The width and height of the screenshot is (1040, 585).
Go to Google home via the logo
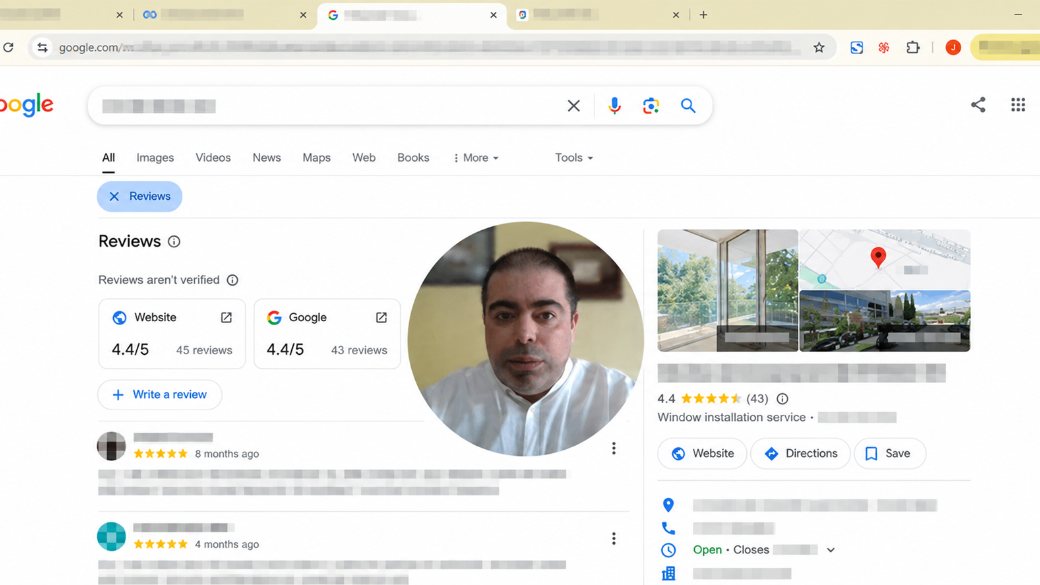pyautogui.click(x=27, y=105)
